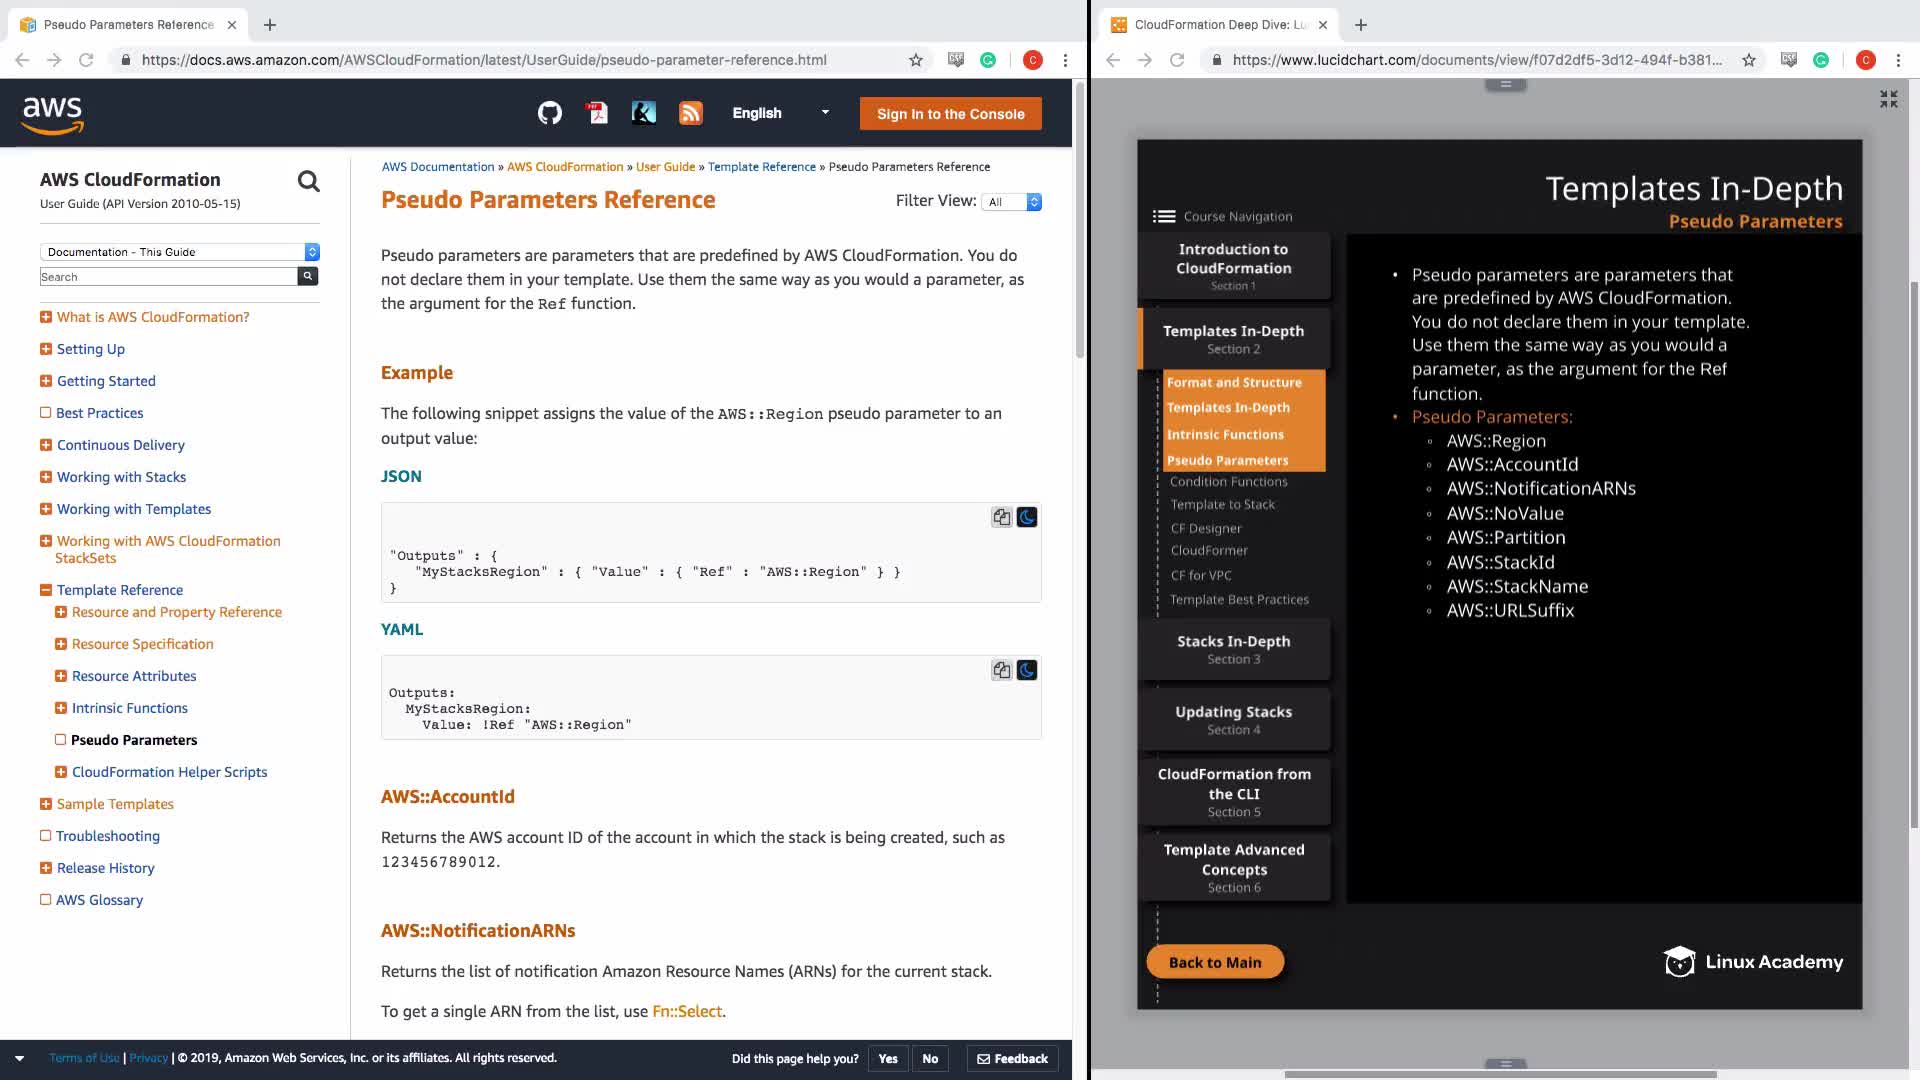Exit fullscreen in Lucidchart viewer

tap(1888, 99)
